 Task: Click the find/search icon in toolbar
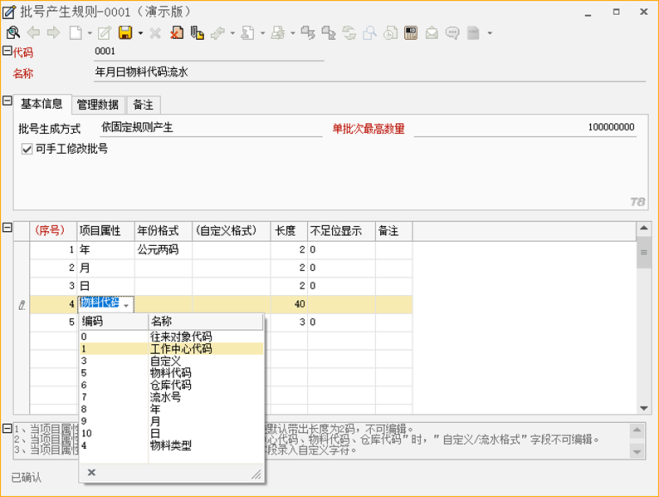tap(13, 33)
